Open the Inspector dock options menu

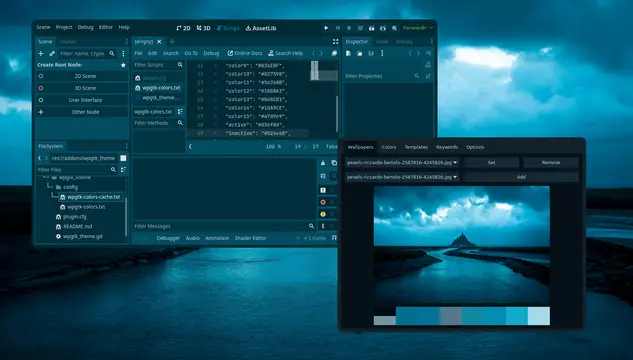pyautogui.click(x=432, y=42)
